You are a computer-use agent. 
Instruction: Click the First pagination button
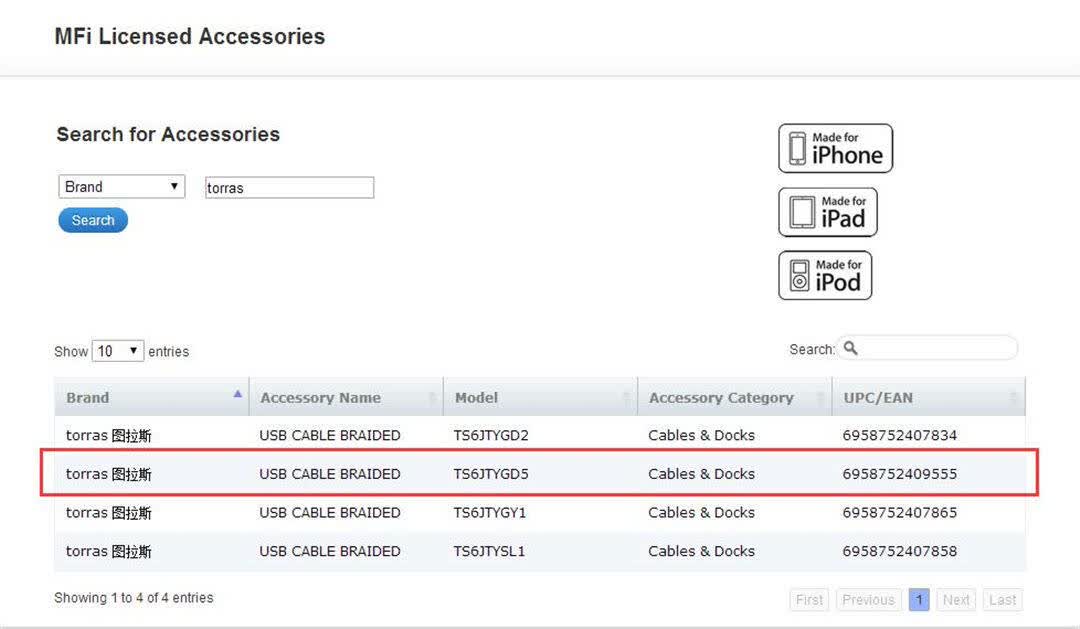click(x=809, y=600)
